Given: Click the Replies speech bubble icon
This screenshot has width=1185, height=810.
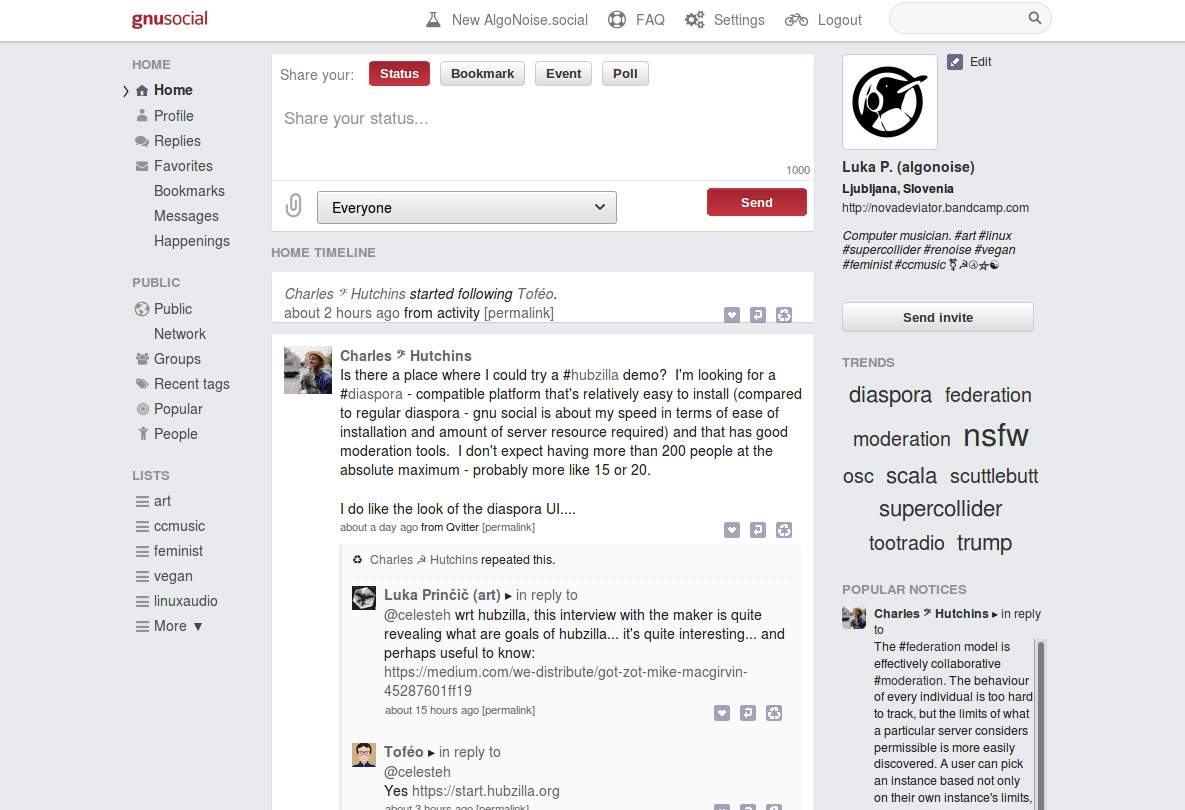Looking at the screenshot, I should (x=142, y=141).
